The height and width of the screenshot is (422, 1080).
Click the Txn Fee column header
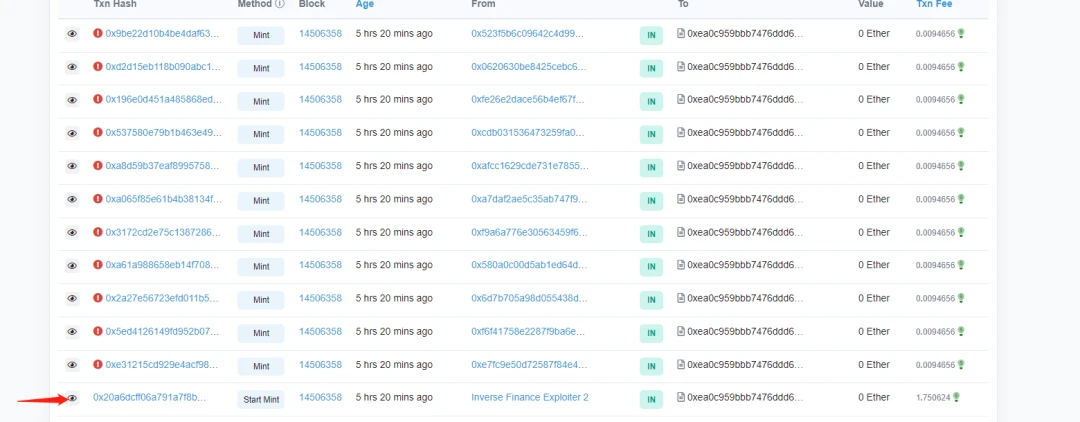click(933, 3)
